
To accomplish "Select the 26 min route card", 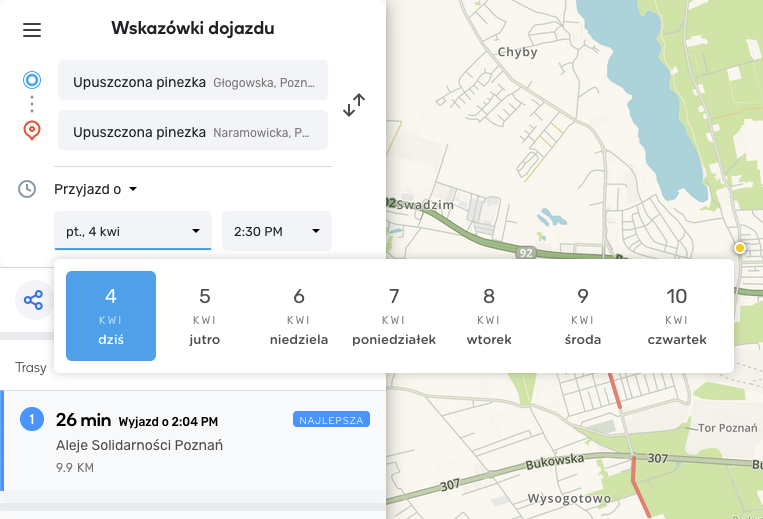I will [193, 441].
